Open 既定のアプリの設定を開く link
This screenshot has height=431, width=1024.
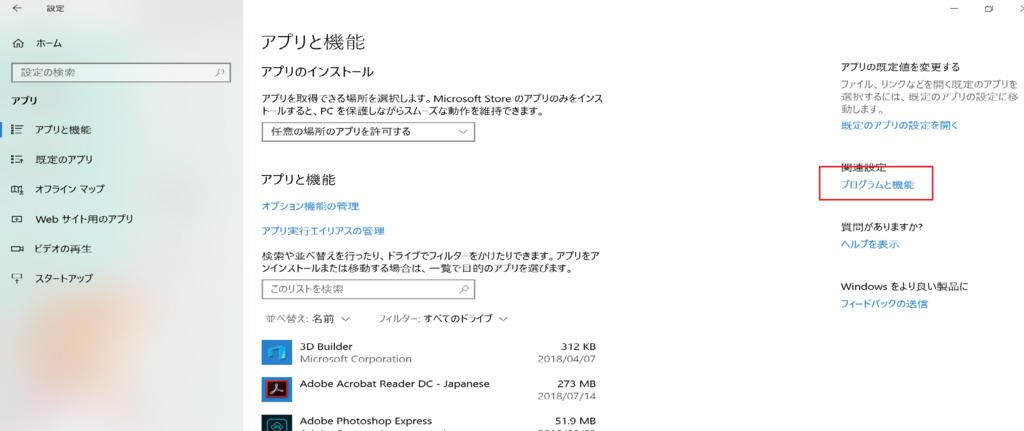(899, 125)
